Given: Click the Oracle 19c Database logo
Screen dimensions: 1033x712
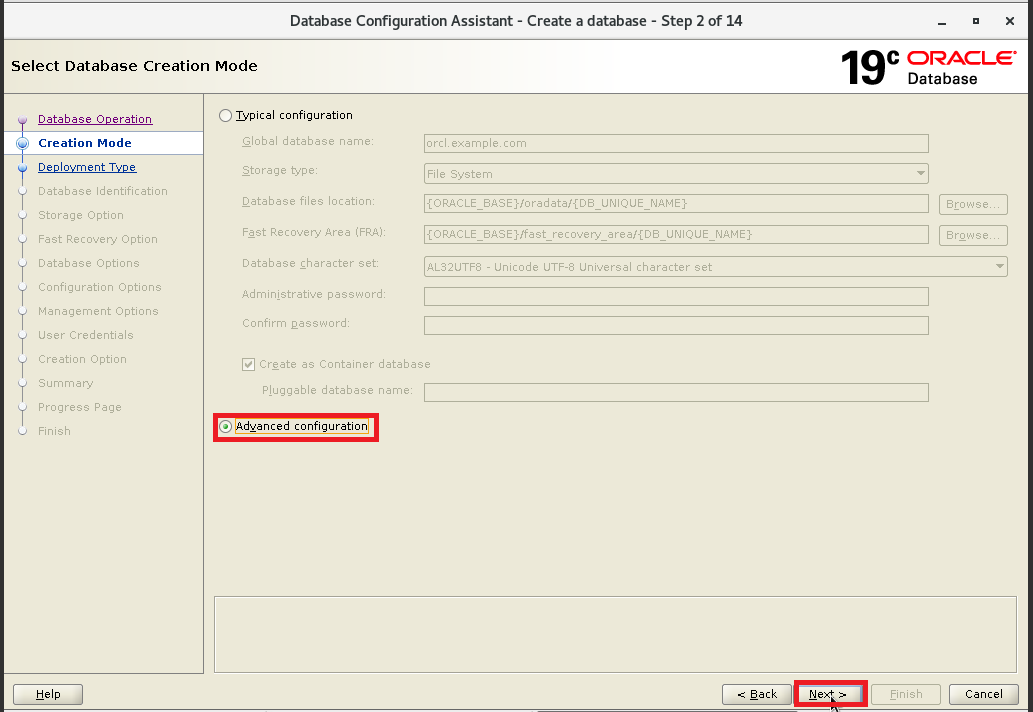Looking at the screenshot, I should coord(928,67).
